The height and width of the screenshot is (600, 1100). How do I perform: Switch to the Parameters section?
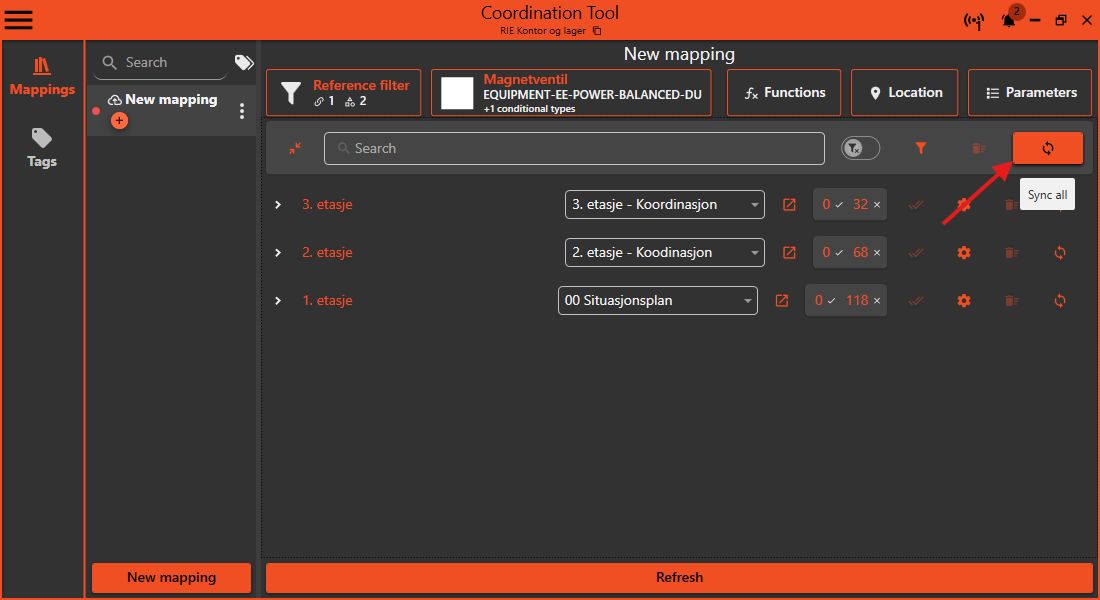point(1029,92)
